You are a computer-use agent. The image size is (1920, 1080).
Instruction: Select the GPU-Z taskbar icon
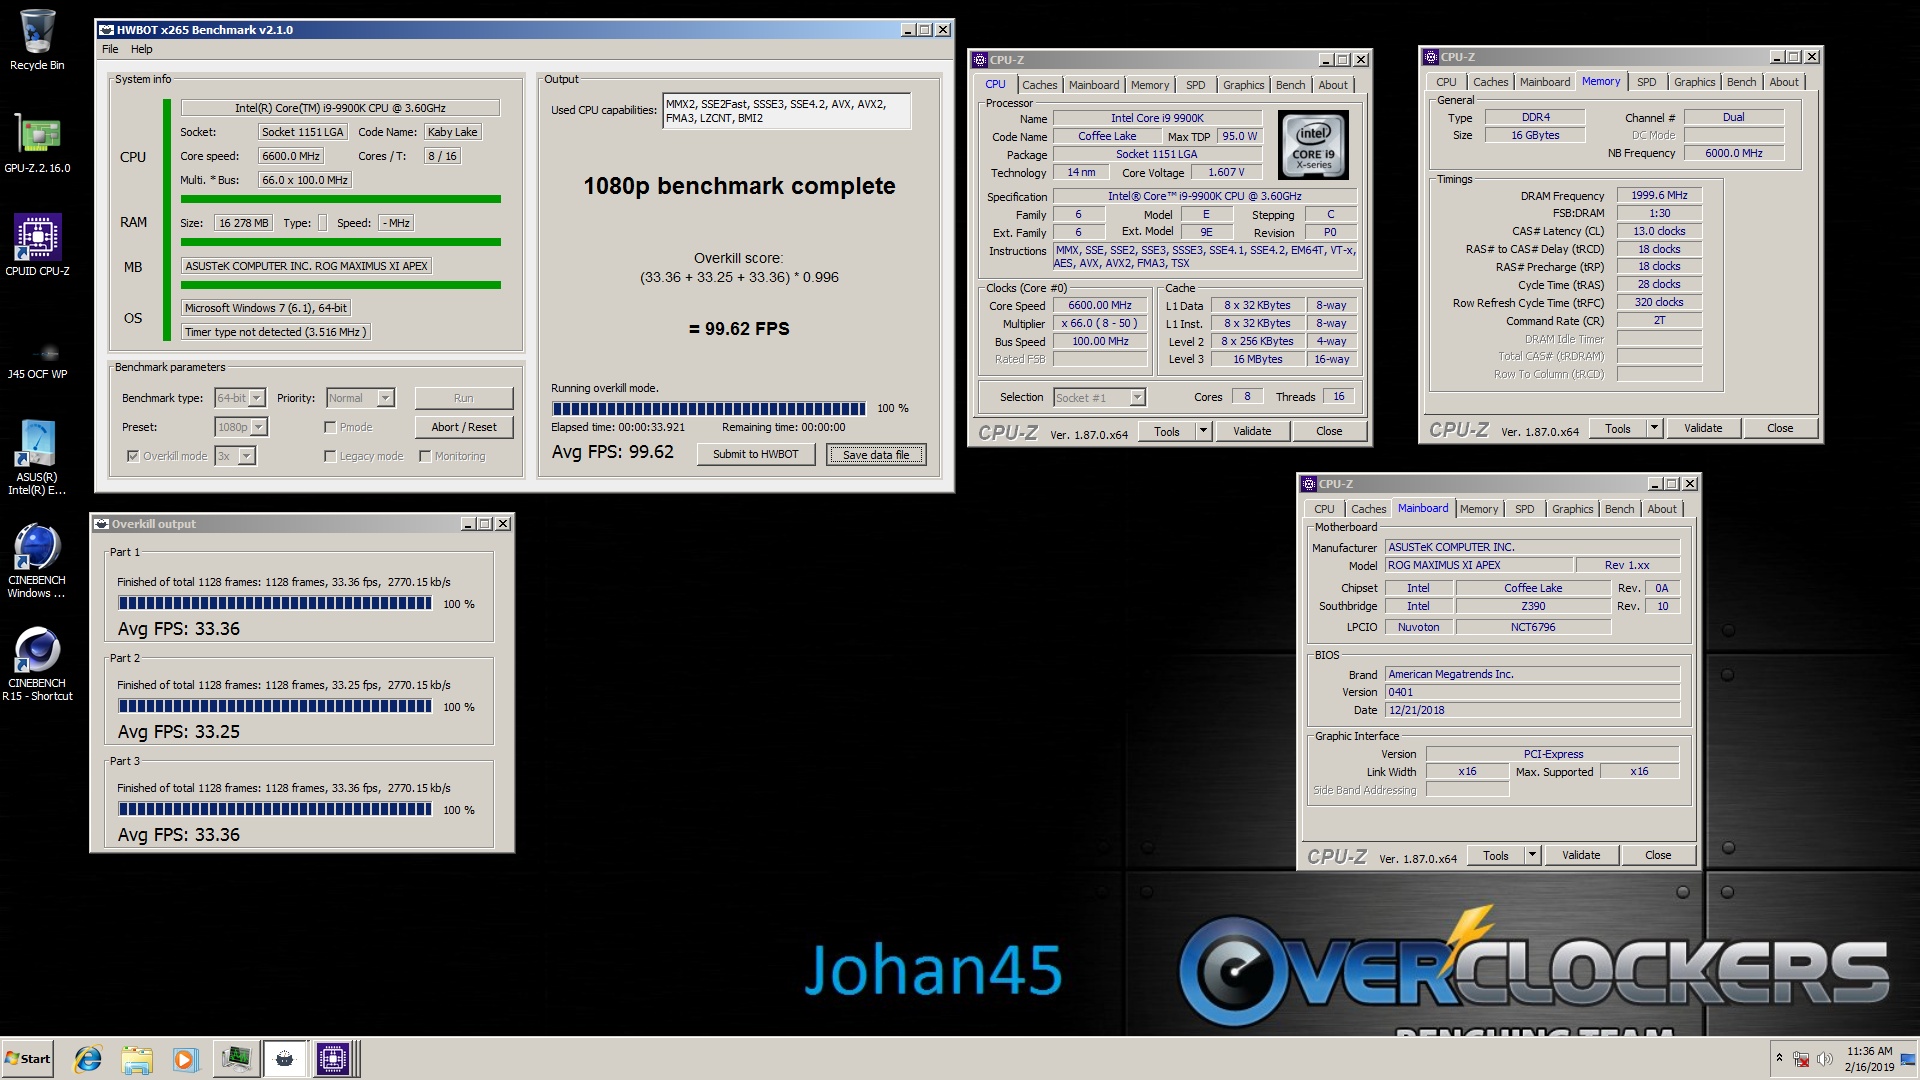click(x=236, y=1059)
